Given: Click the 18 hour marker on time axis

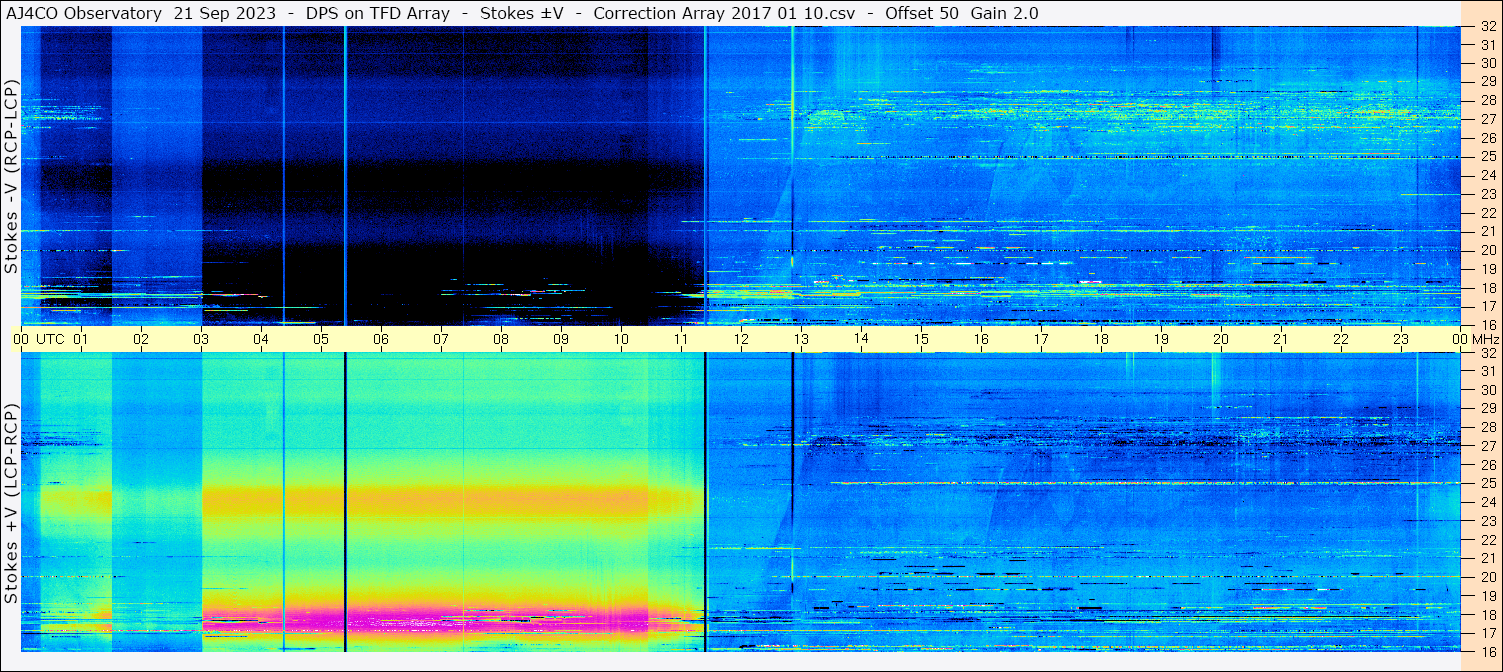Looking at the screenshot, I should coord(1101,339).
